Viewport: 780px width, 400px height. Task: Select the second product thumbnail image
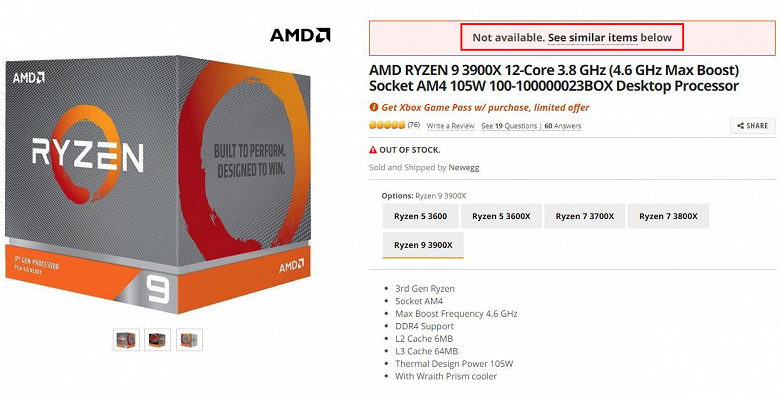158,339
